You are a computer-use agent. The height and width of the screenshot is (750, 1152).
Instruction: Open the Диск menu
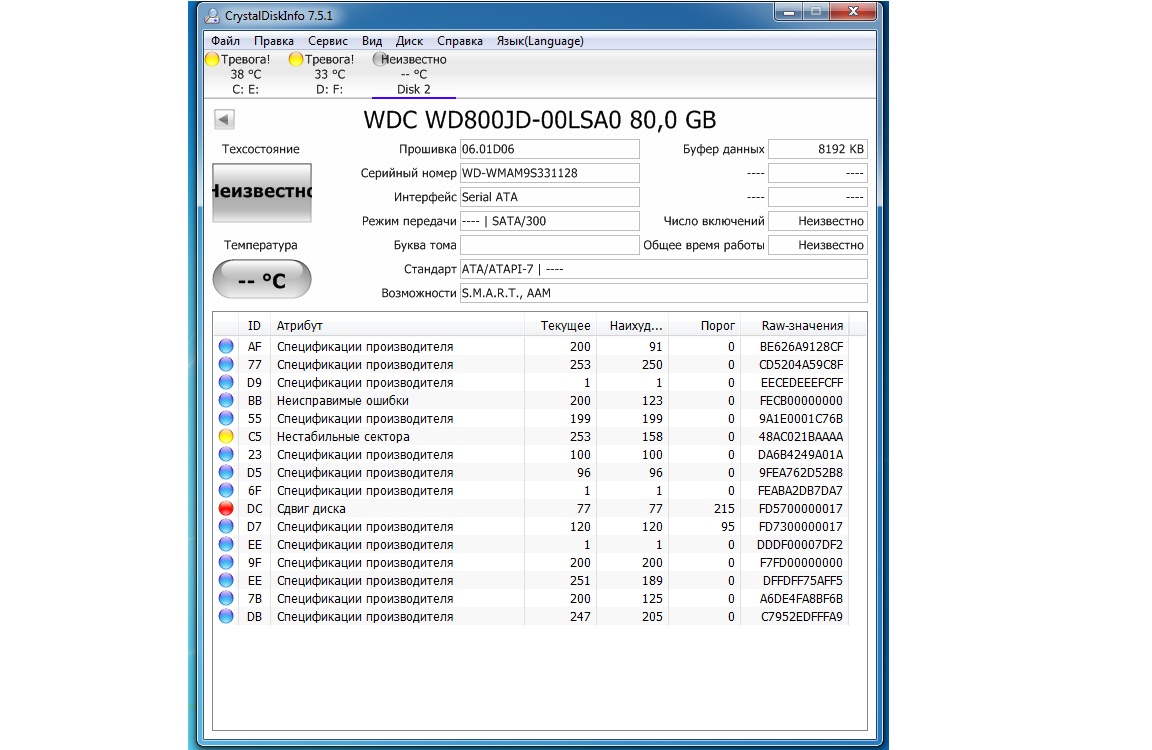point(409,41)
